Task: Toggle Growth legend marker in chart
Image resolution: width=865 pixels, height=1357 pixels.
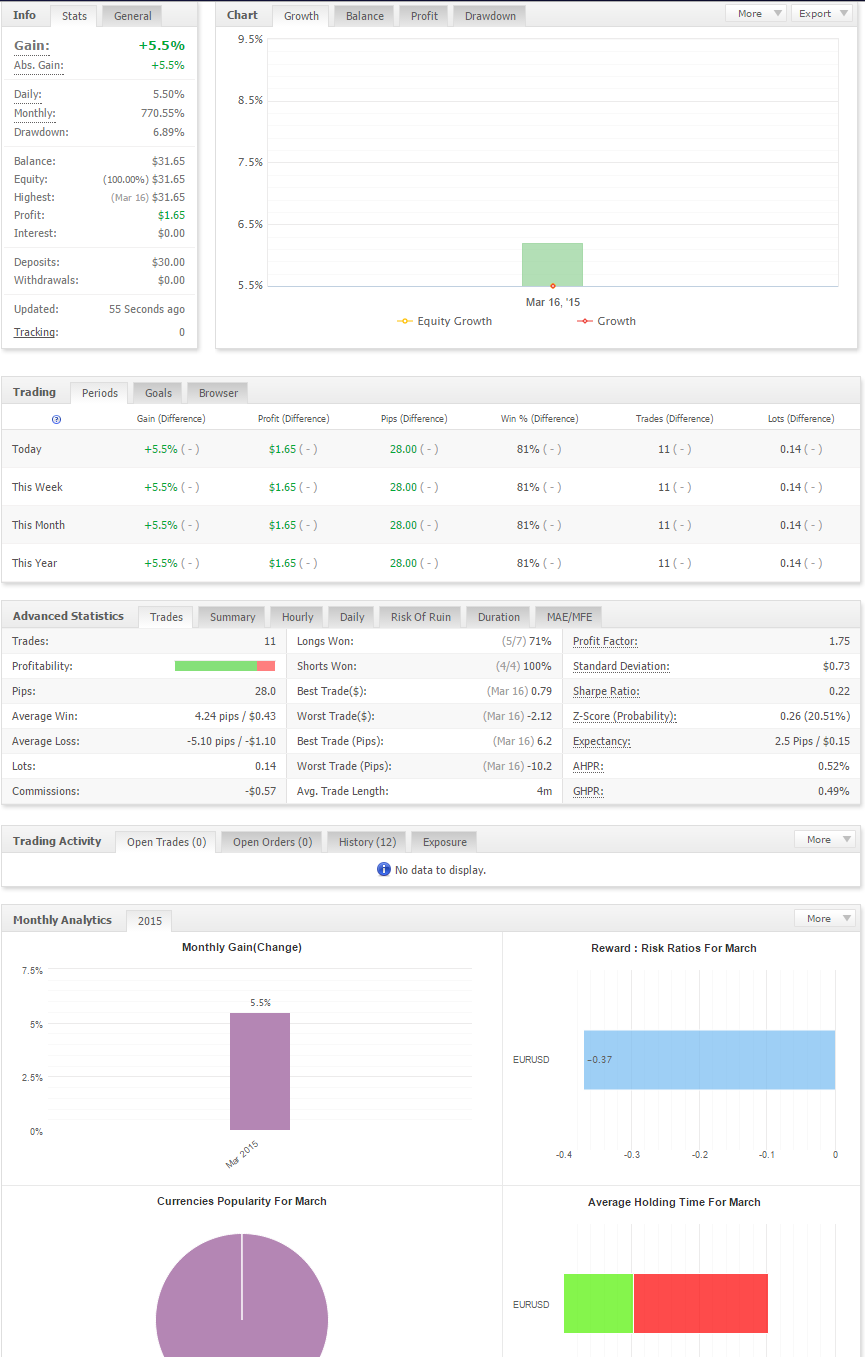Action: click(584, 321)
